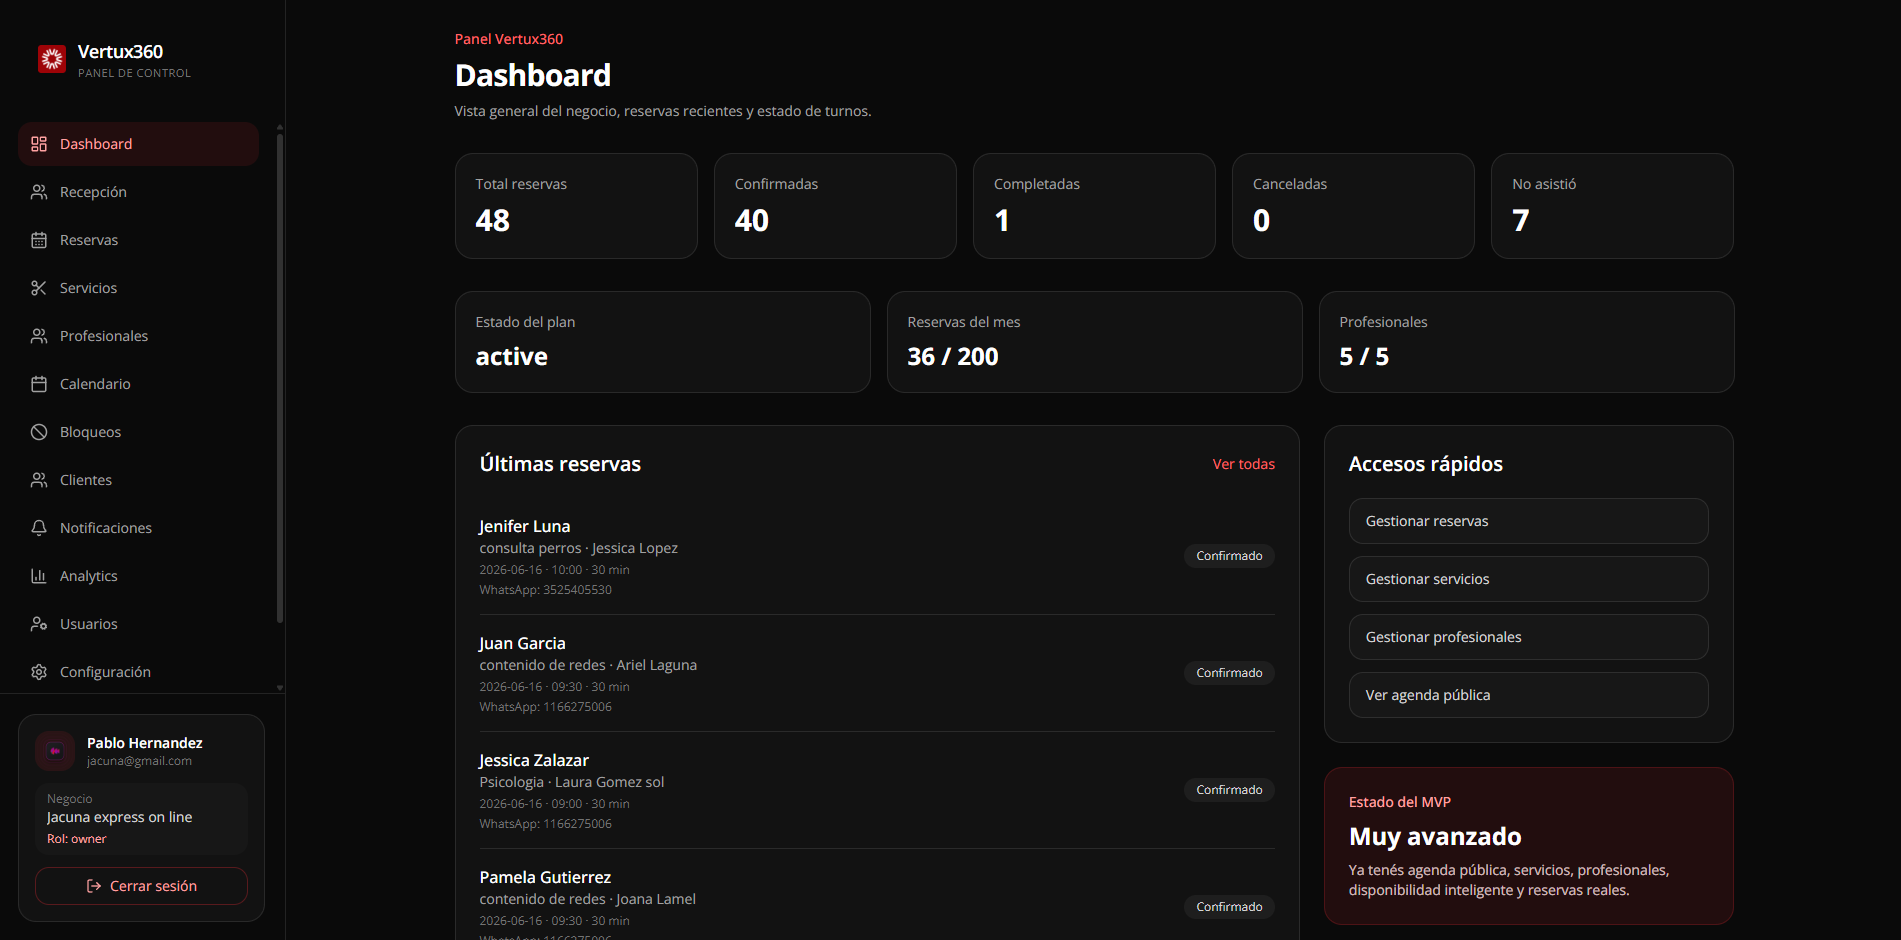Click the Analytics bar chart icon

[39, 576]
